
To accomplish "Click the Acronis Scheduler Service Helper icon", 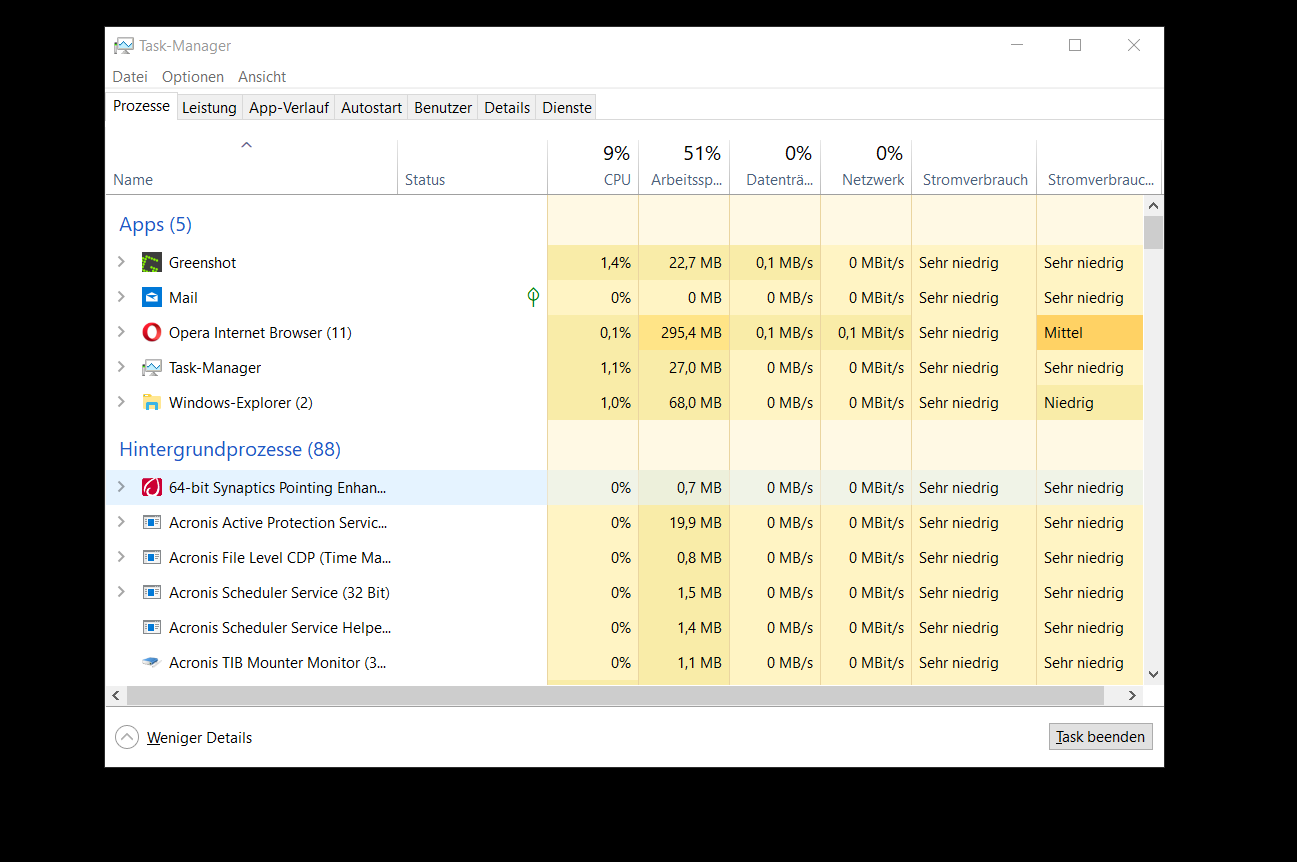I will pyautogui.click(x=152, y=628).
